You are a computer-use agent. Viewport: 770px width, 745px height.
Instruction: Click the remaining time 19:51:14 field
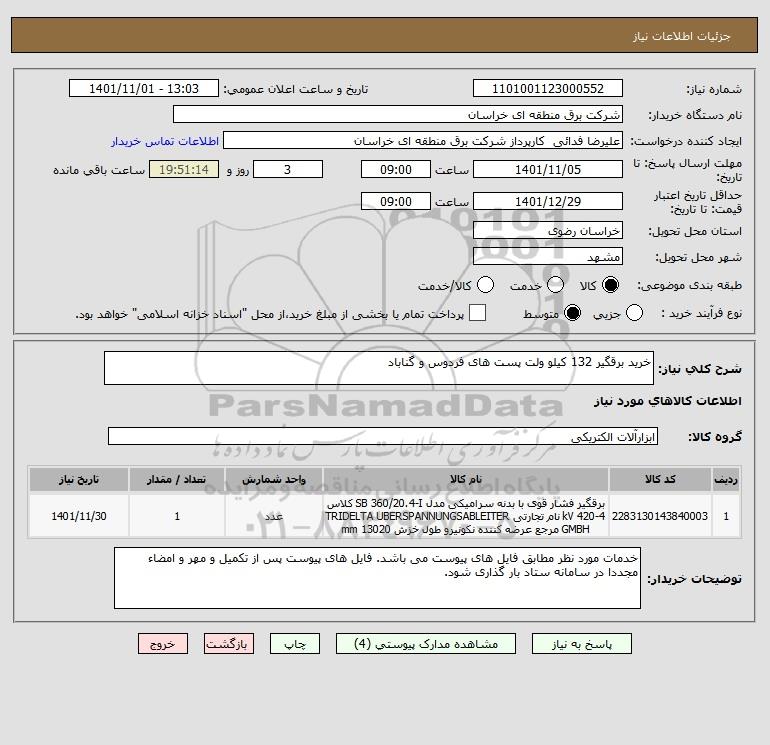[184, 169]
